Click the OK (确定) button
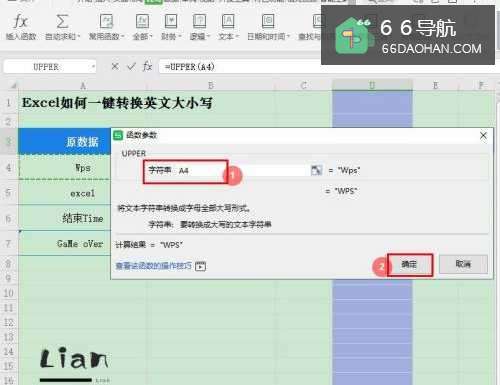The height and width of the screenshot is (385, 500). [x=410, y=265]
